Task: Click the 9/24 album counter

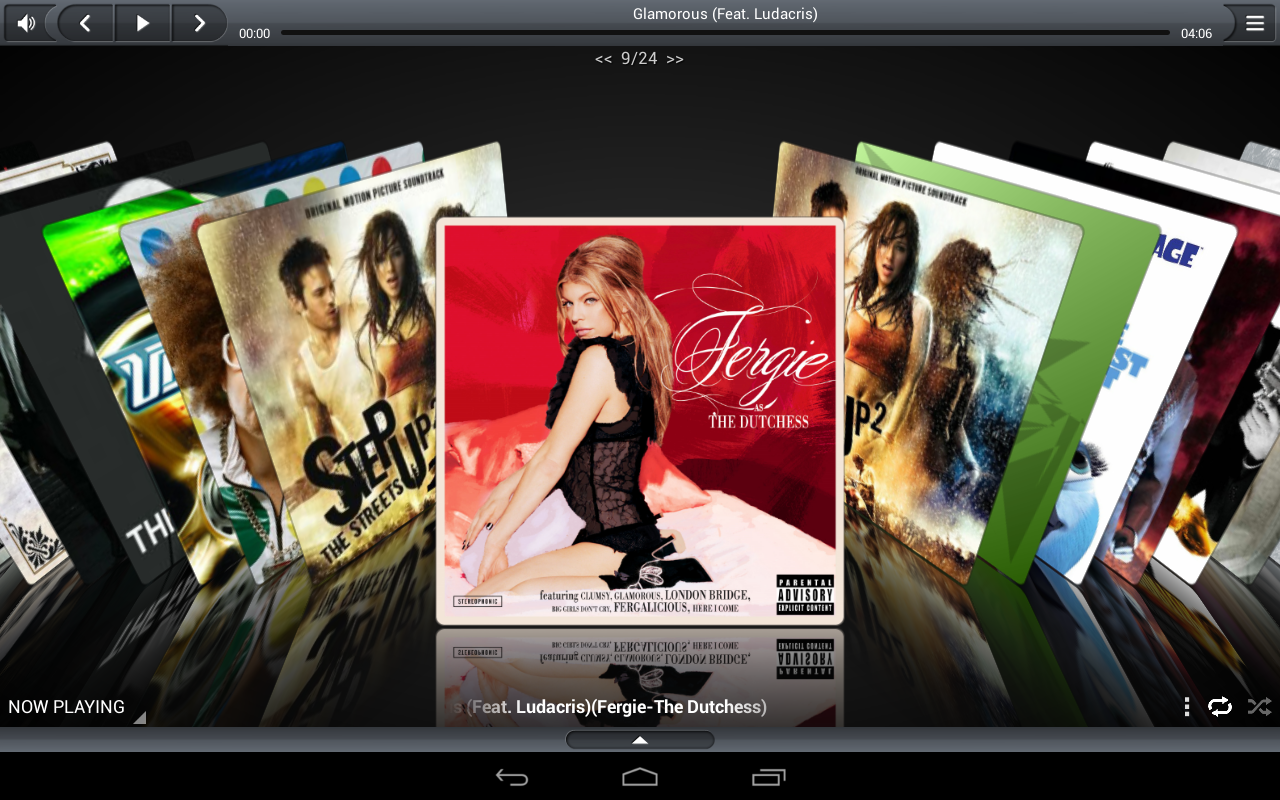Action: click(x=639, y=59)
